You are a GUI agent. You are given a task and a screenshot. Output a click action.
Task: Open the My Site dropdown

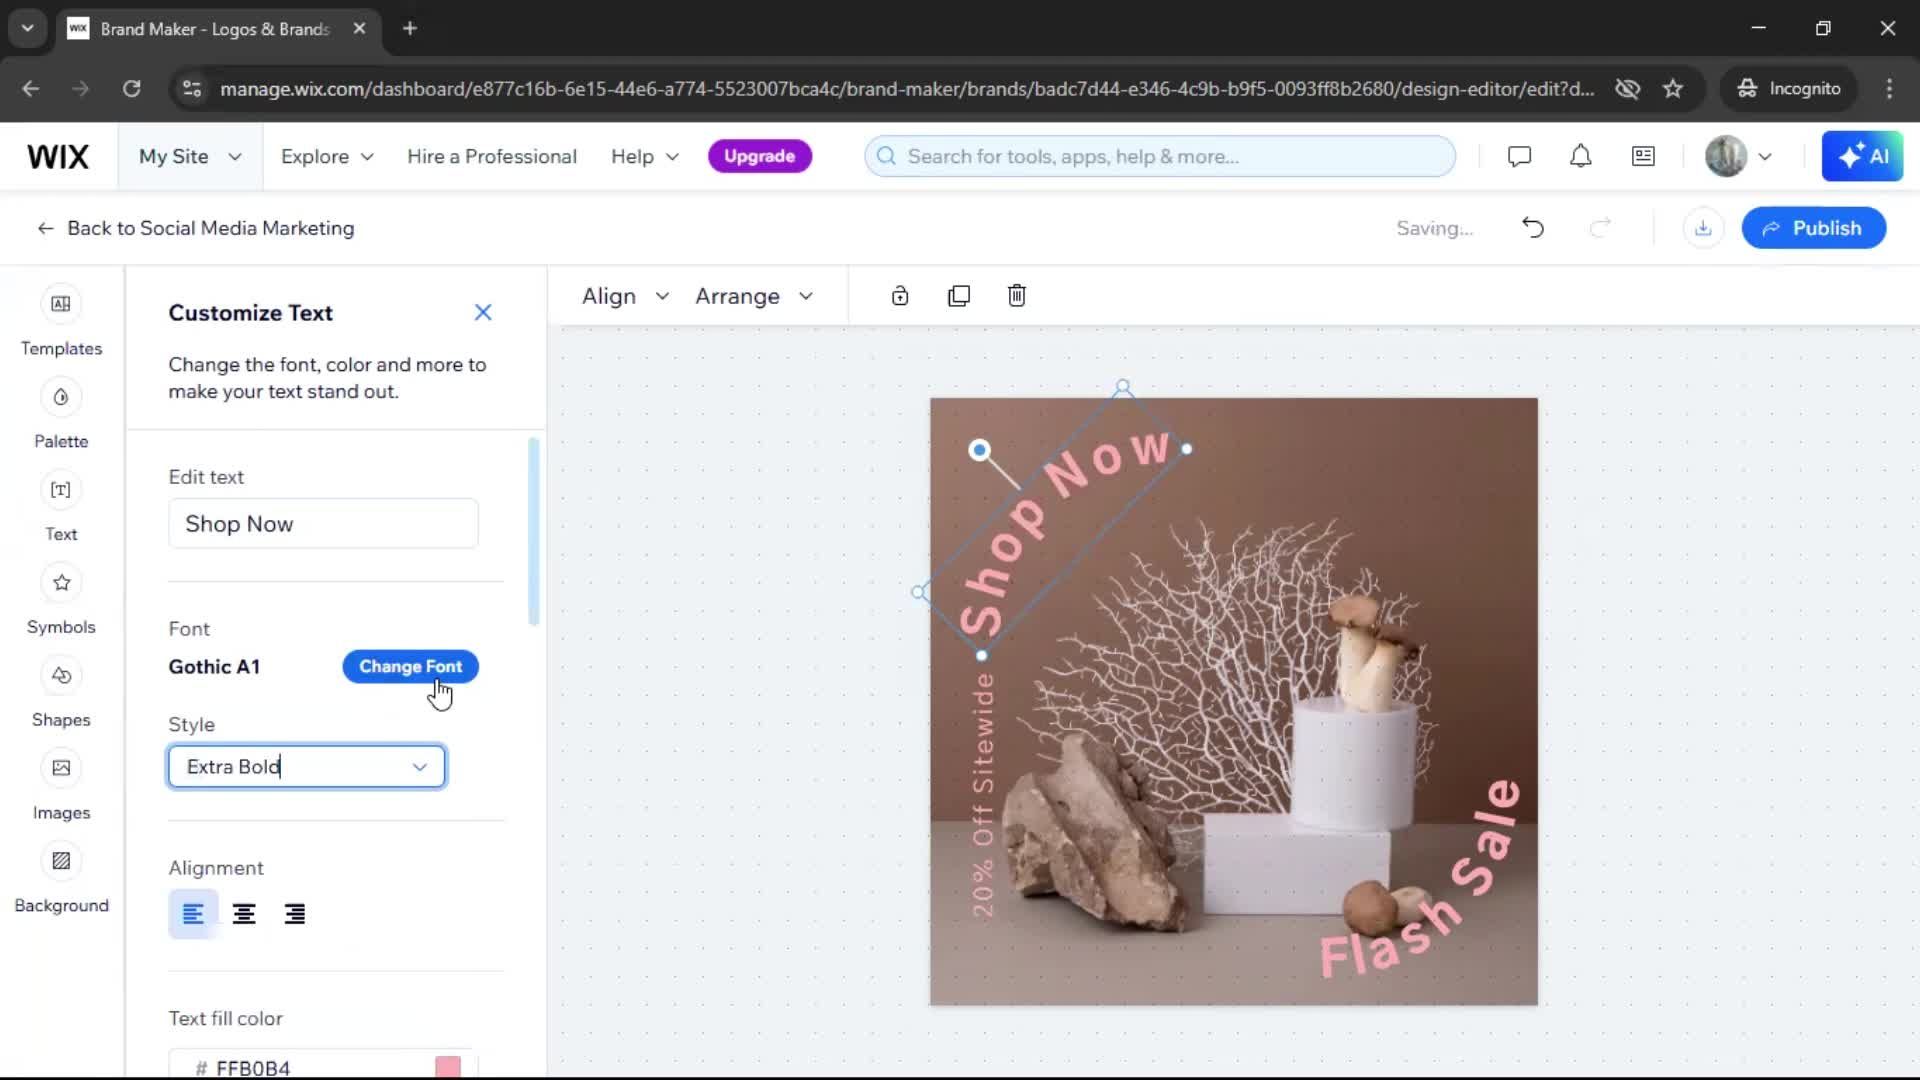pos(190,157)
